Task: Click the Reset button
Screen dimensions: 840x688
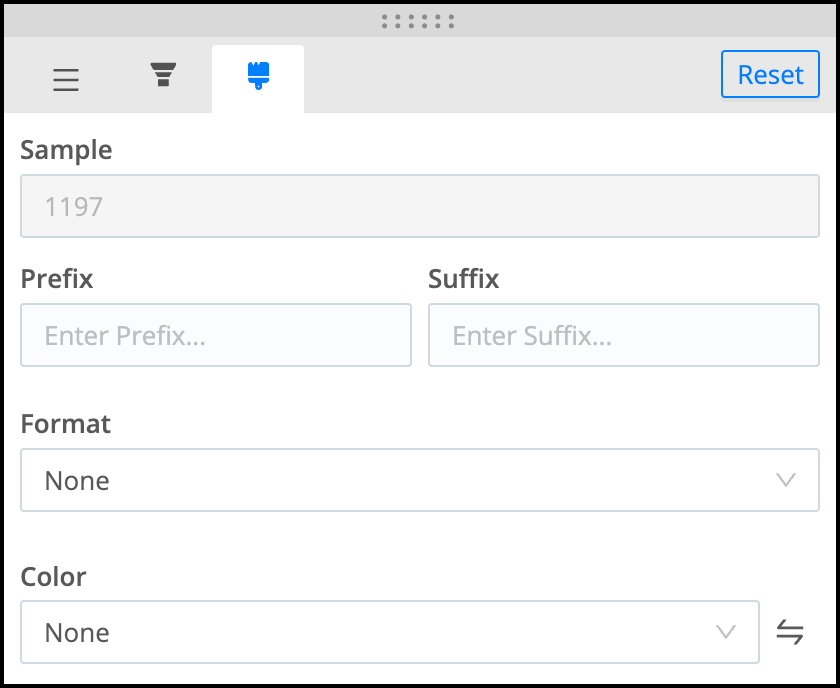Action: pyautogui.click(x=770, y=74)
